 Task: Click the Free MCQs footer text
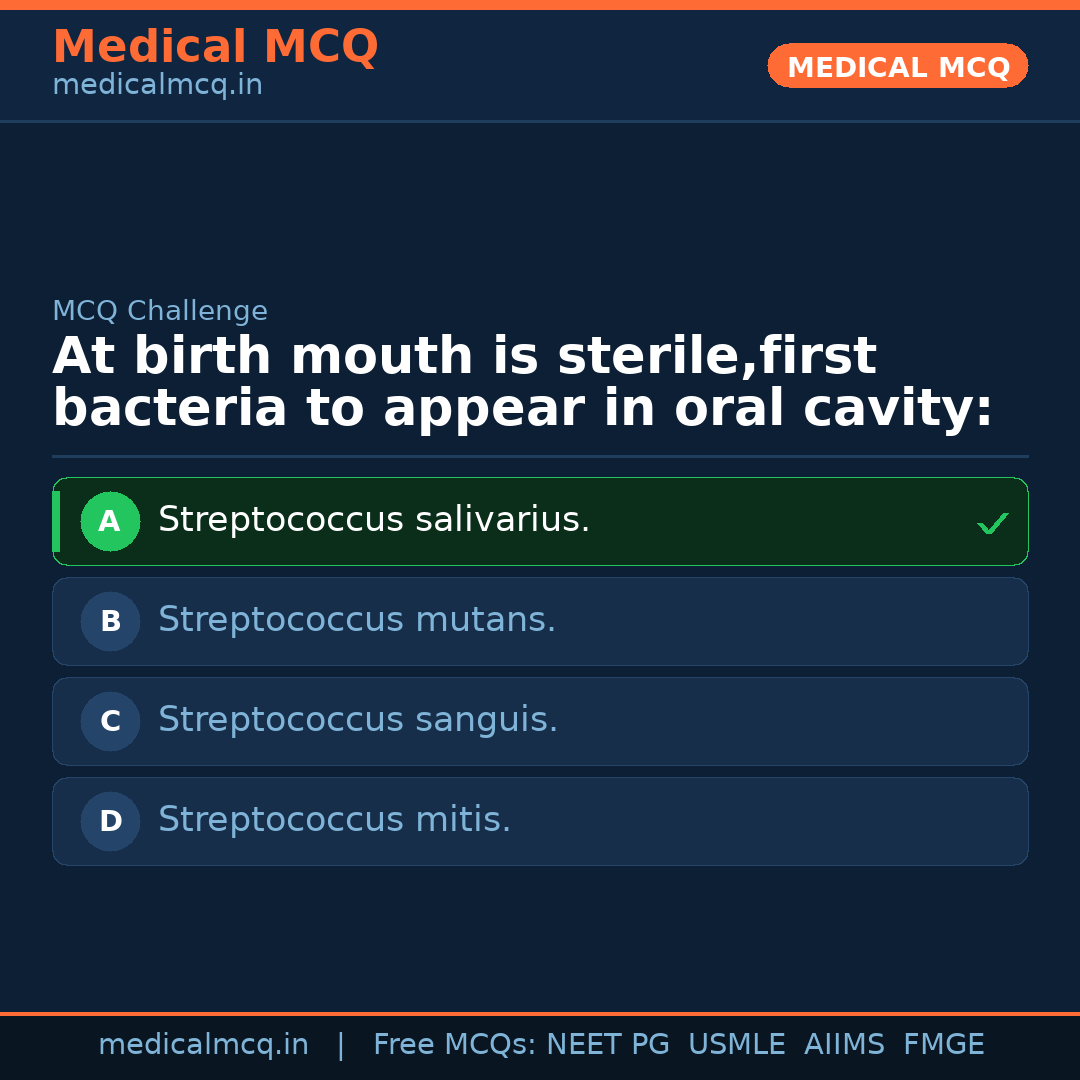coord(454,1045)
